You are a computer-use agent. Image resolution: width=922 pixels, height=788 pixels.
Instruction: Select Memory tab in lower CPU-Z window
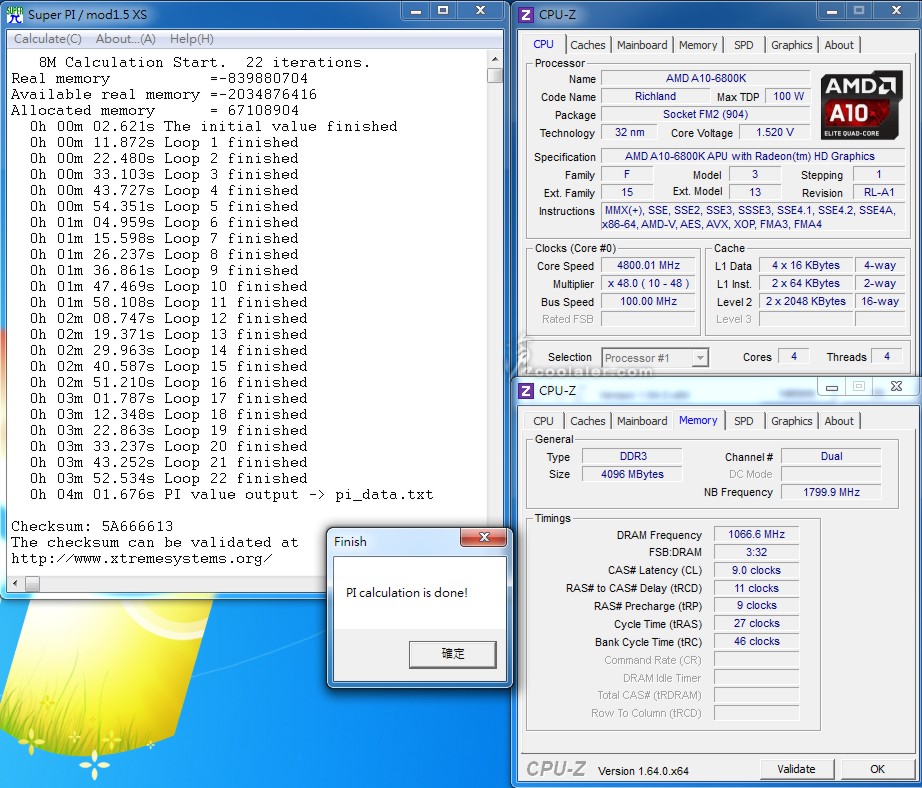coord(698,420)
